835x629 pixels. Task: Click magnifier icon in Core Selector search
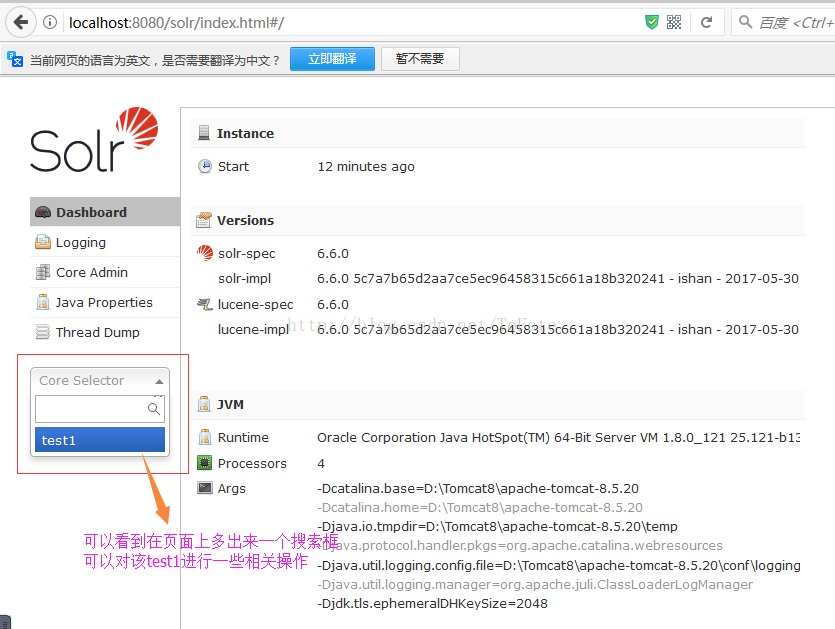[x=153, y=409]
